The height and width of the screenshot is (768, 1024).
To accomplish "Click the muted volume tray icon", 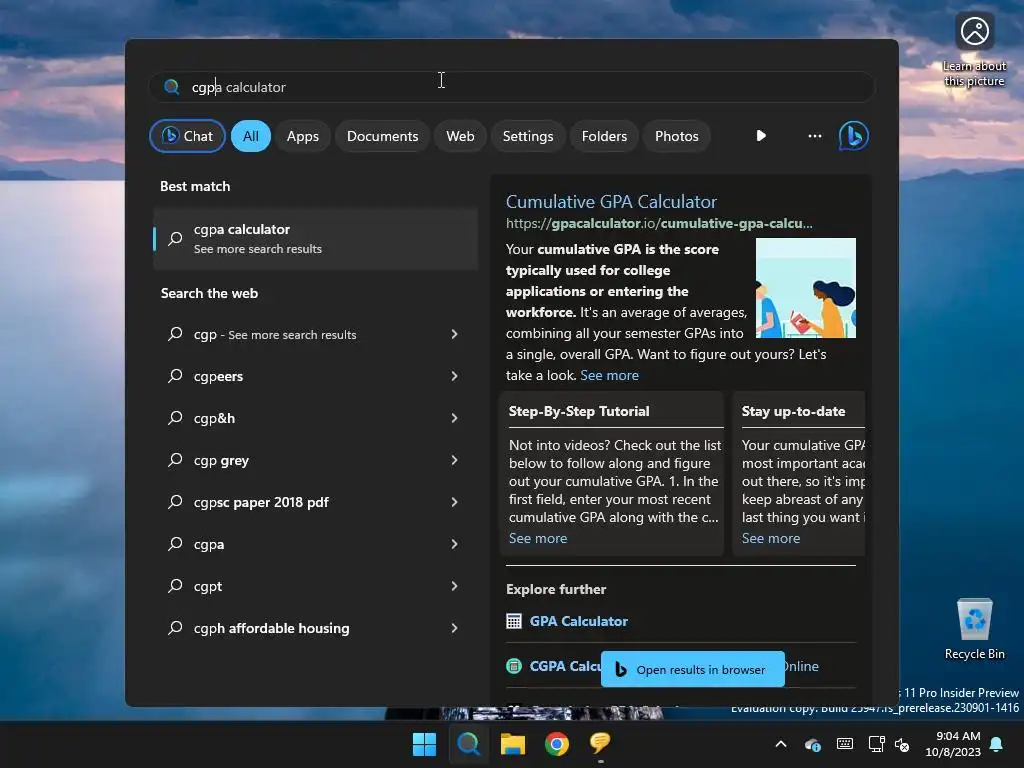I will pyautogui.click(x=902, y=744).
